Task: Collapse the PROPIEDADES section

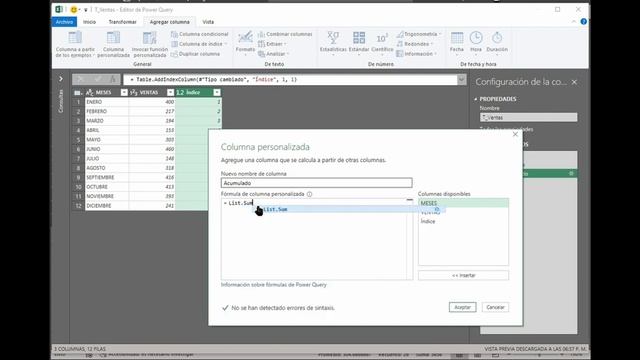Action: pos(476,99)
